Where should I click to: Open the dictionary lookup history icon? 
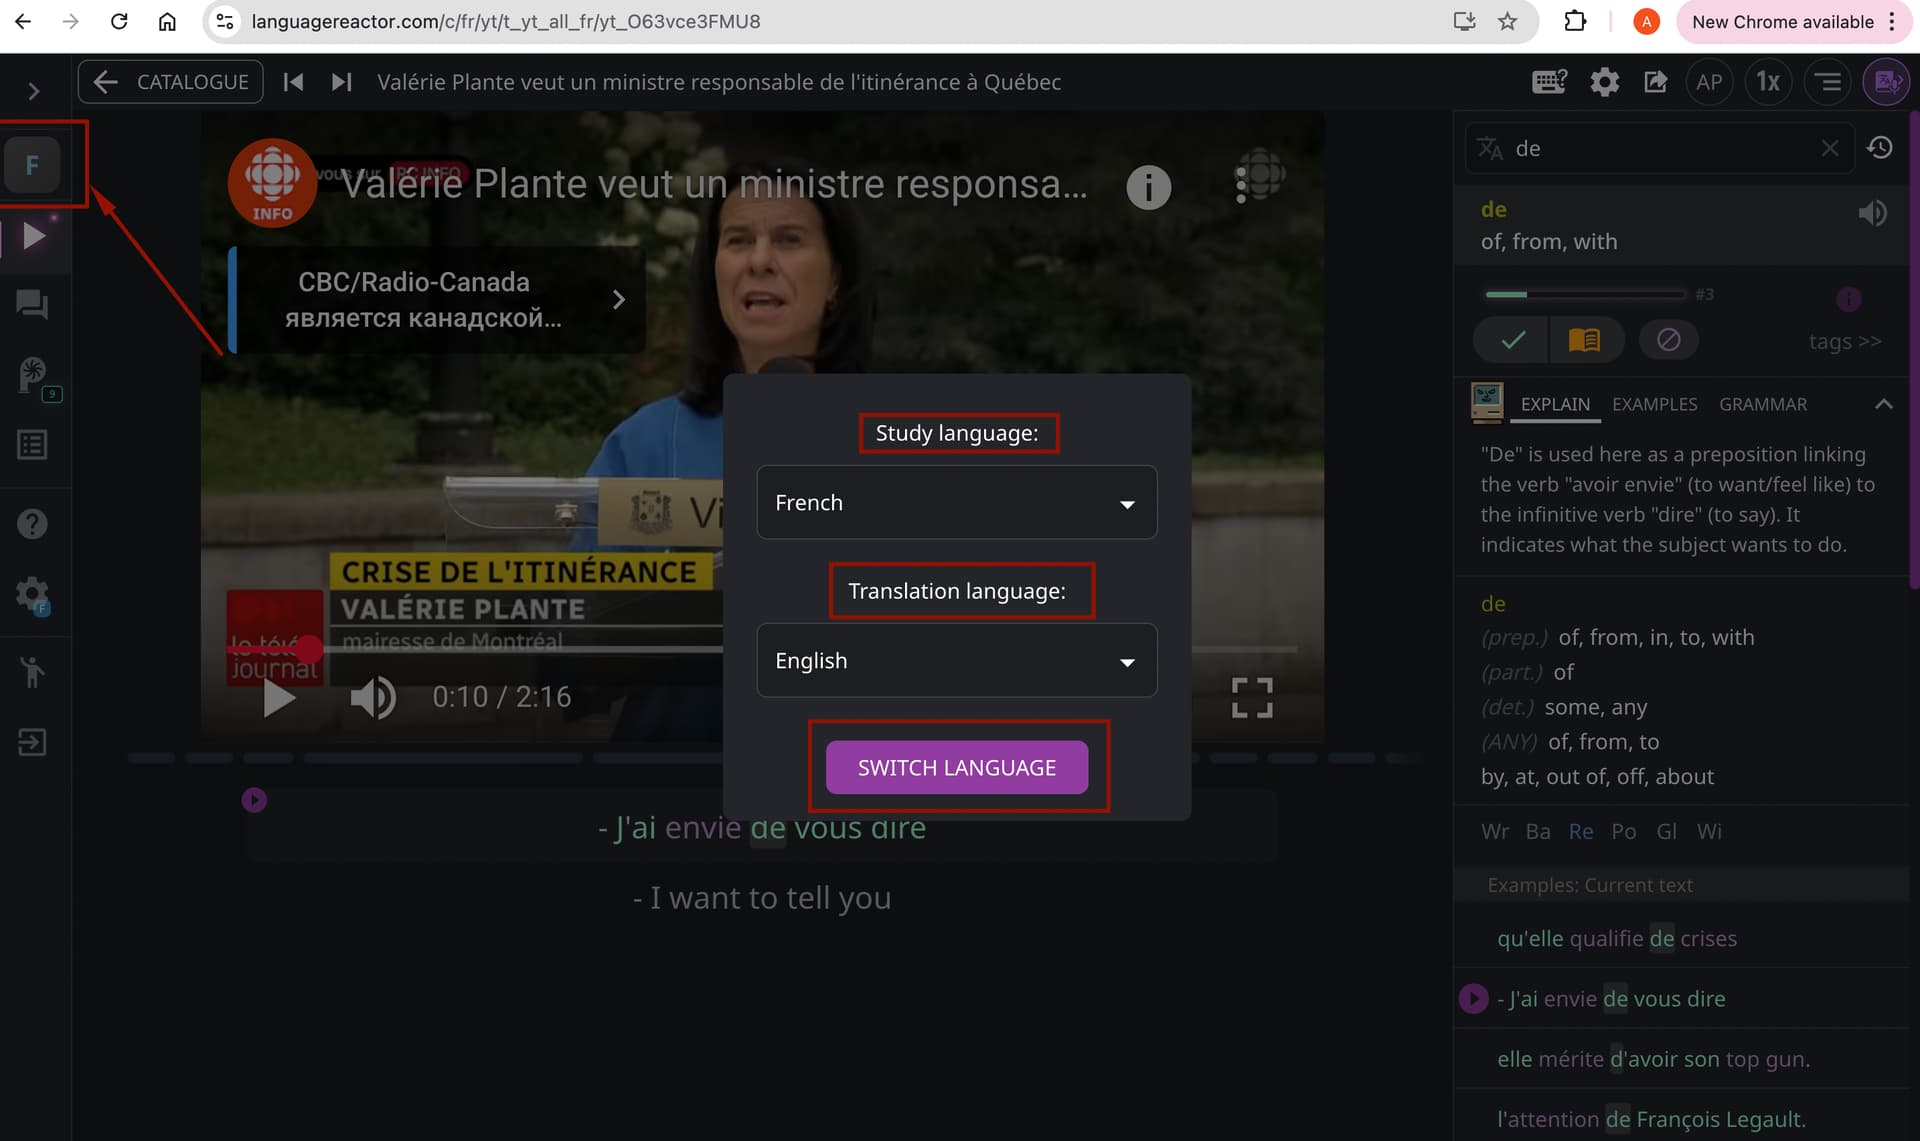click(x=1880, y=148)
